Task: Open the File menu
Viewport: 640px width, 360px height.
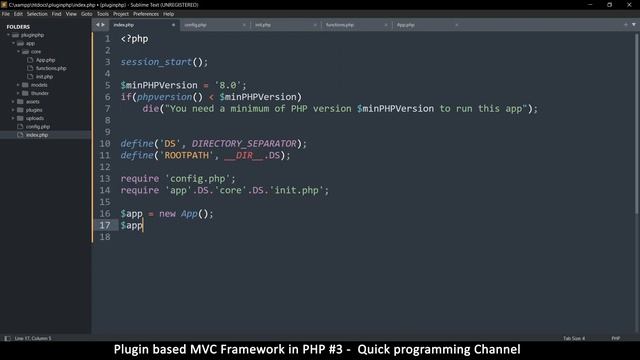Action: click(x=6, y=14)
